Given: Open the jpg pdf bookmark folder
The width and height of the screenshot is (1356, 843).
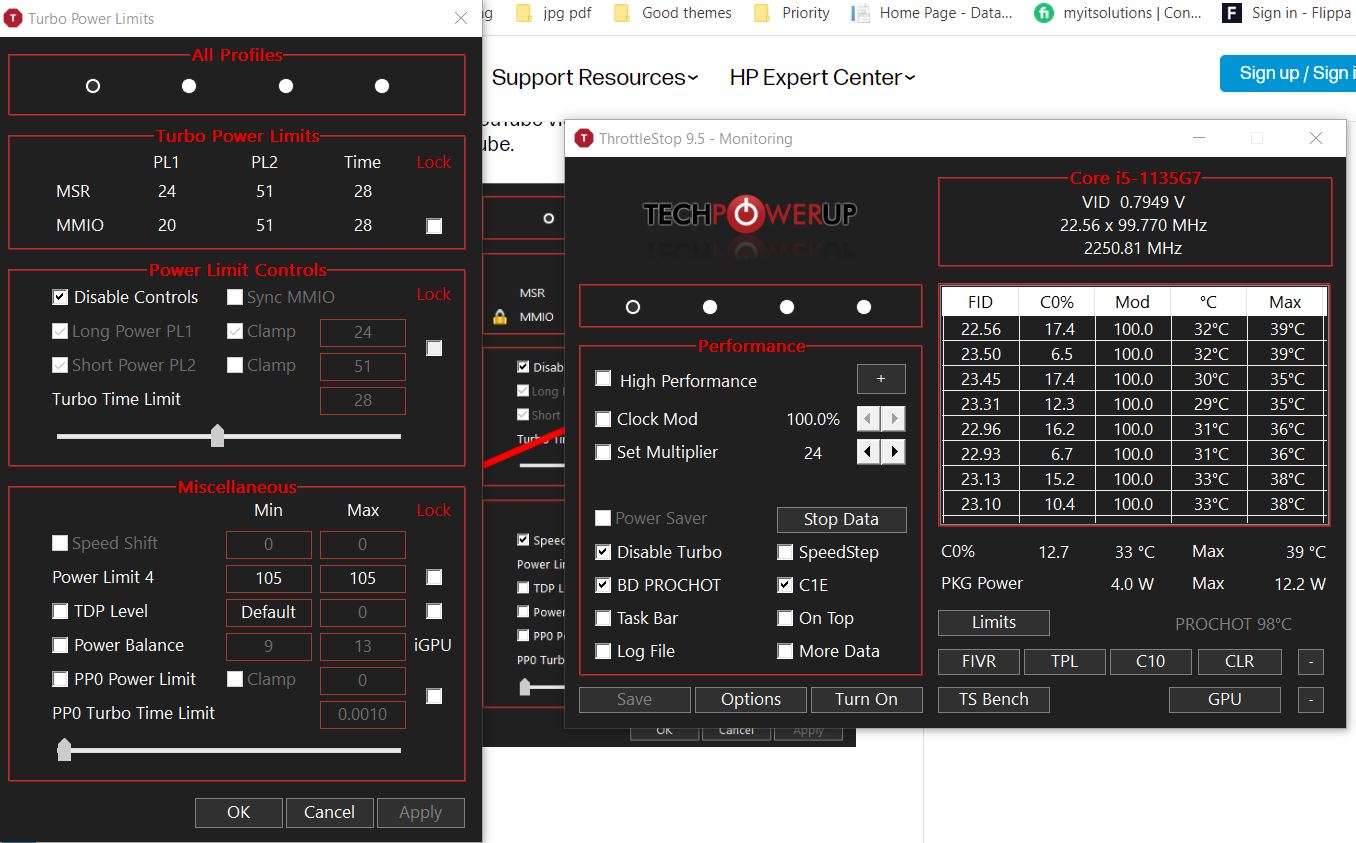Looking at the screenshot, I should point(556,13).
